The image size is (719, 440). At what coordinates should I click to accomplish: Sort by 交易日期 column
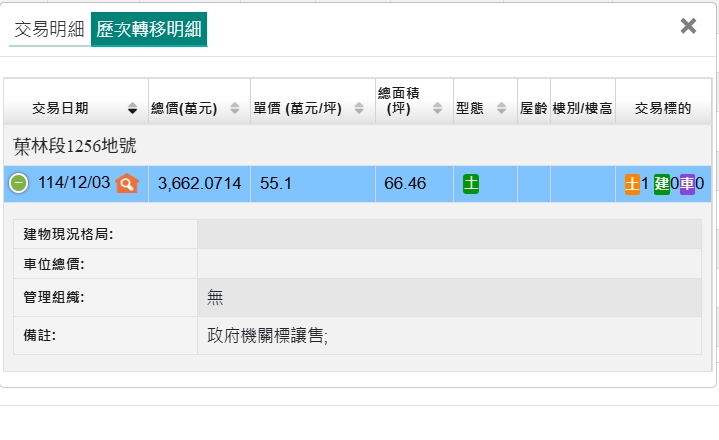pos(75,108)
